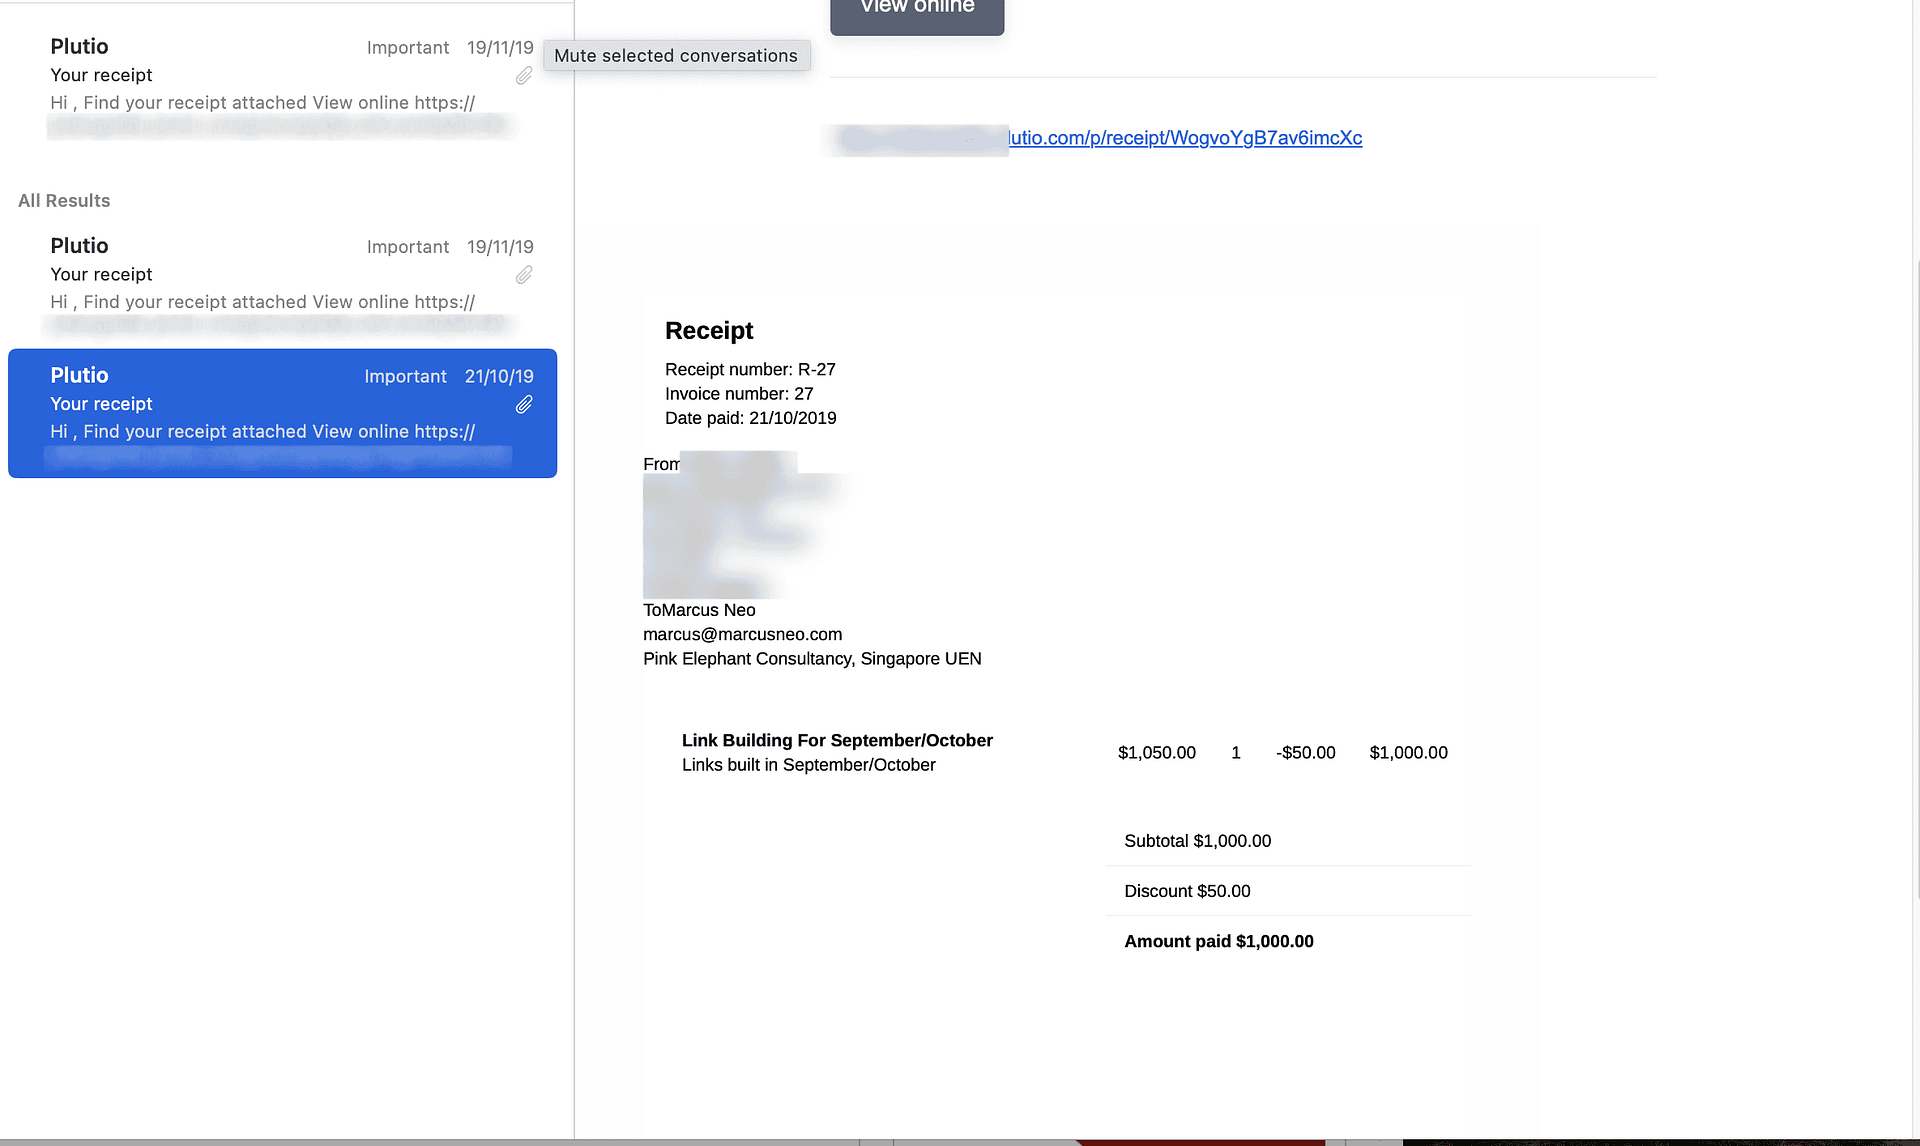
Task: Click the Discount $50.00 row
Action: click(1187, 891)
